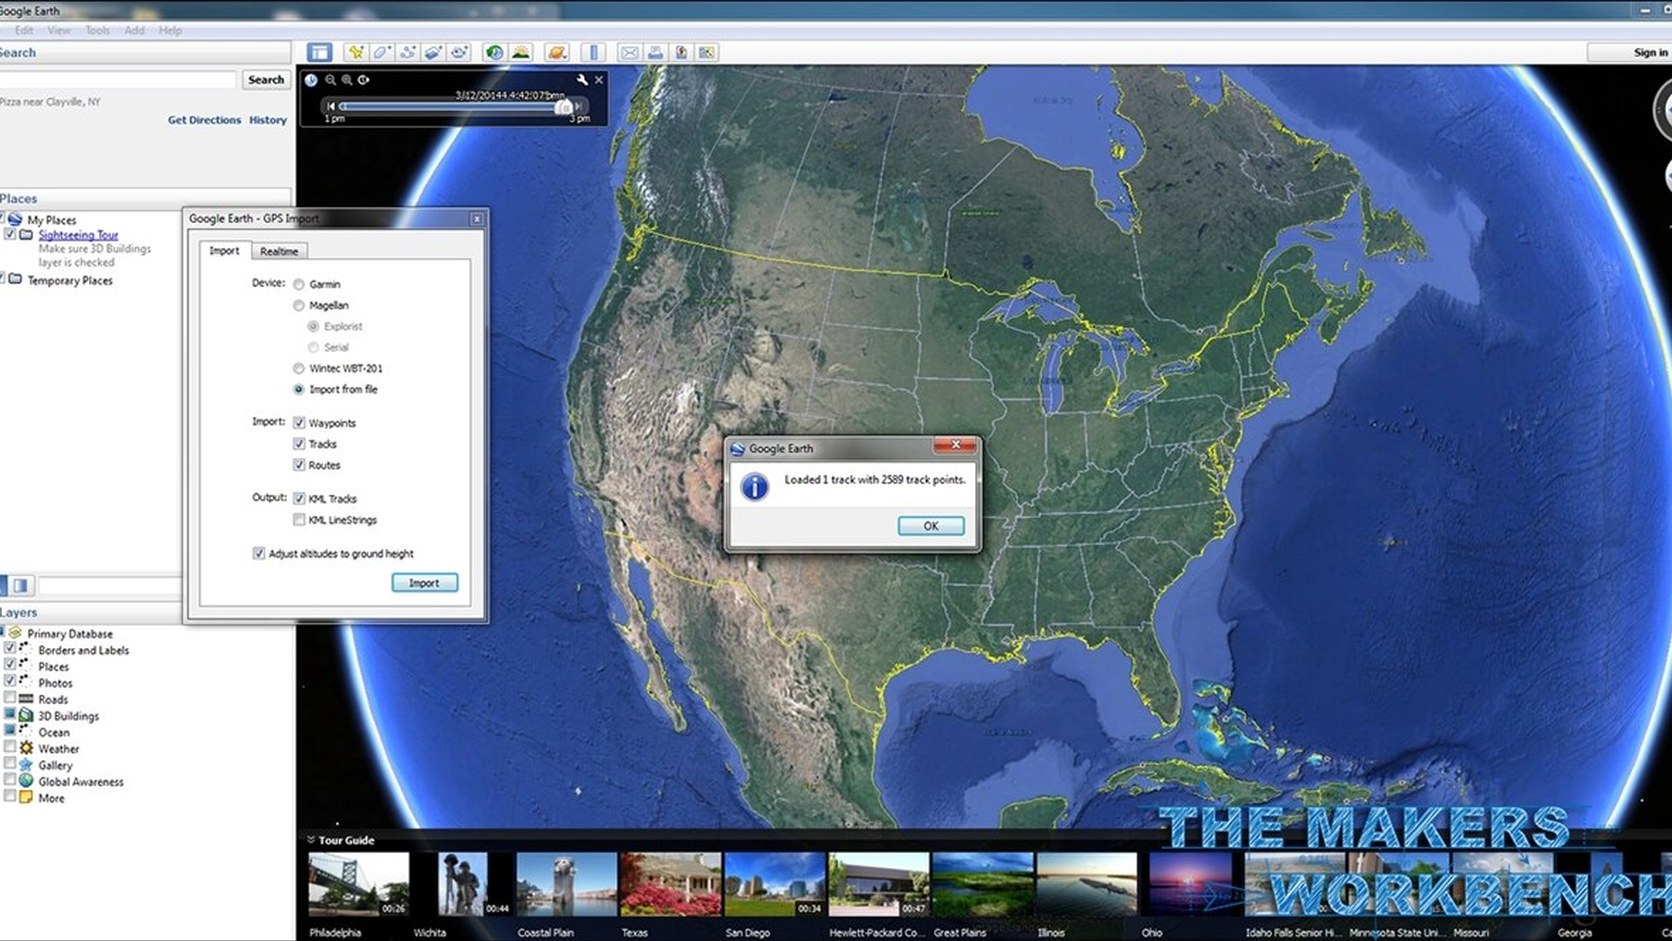Image resolution: width=1672 pixels, height=941 pixels.
Task: Open the Tools menu
Action: (x=97, y=30)
